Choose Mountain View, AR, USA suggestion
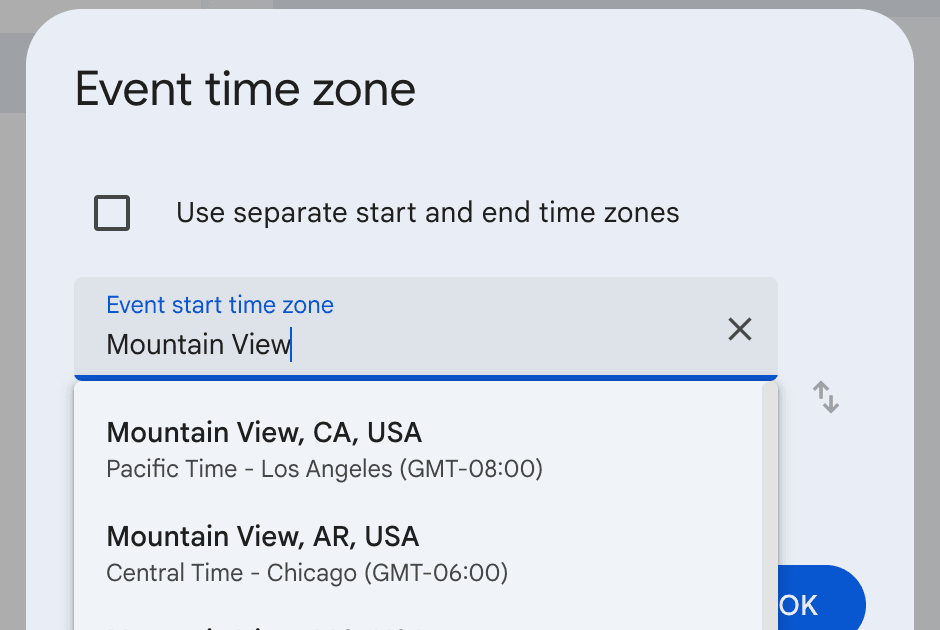Image resolution: width=940 pixels, height=630 pixels. click(262, 537)
